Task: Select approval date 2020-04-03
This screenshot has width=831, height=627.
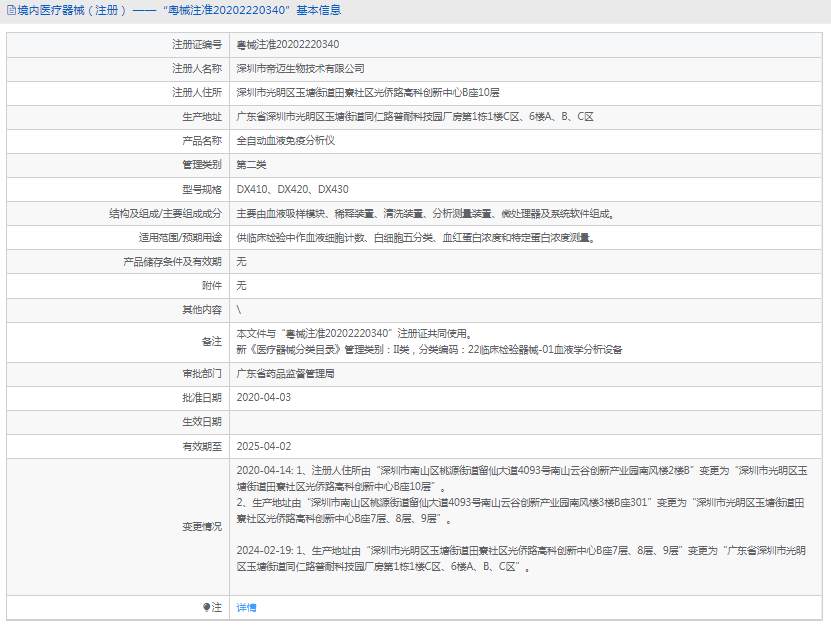Action: [x=264, y=398]
